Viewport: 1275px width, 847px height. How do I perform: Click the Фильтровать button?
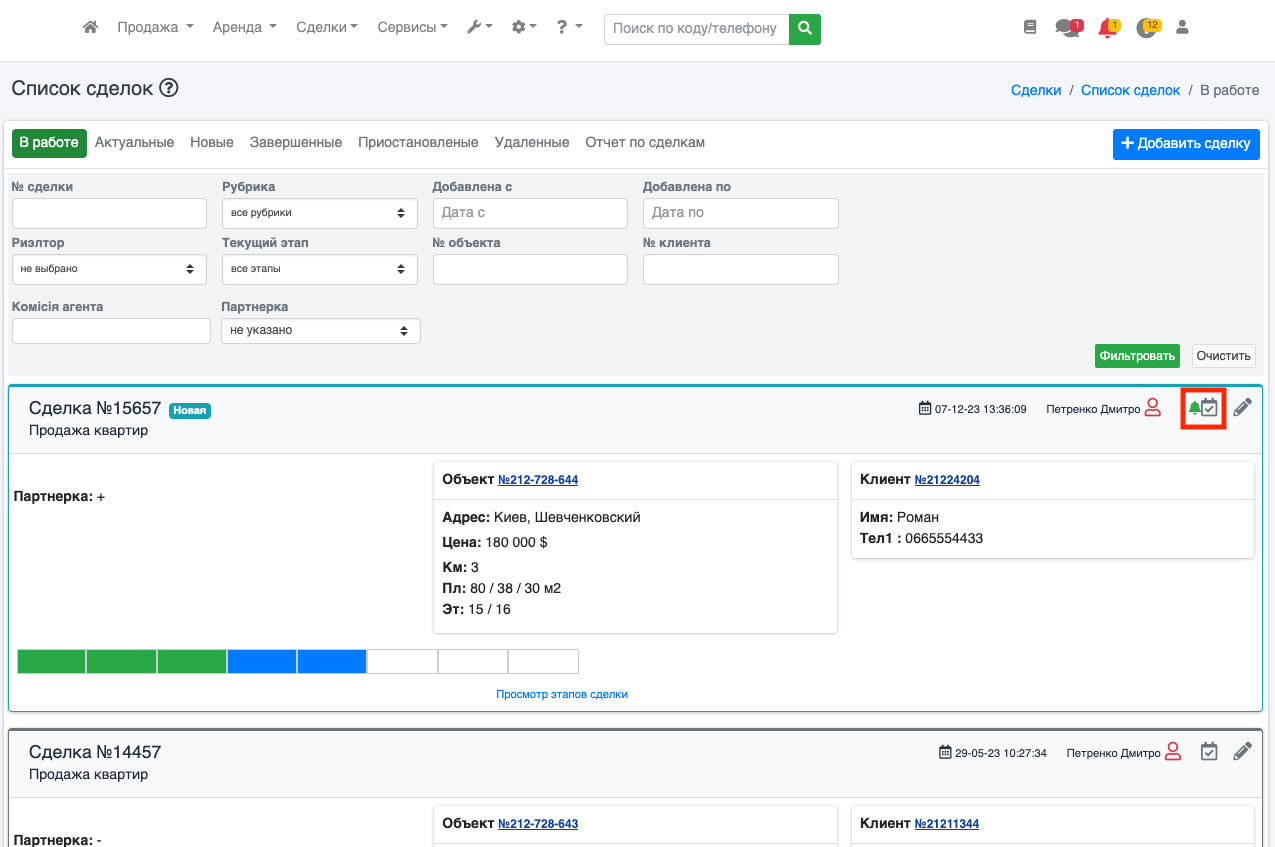pyautogui.click(x=1137, y=356)
